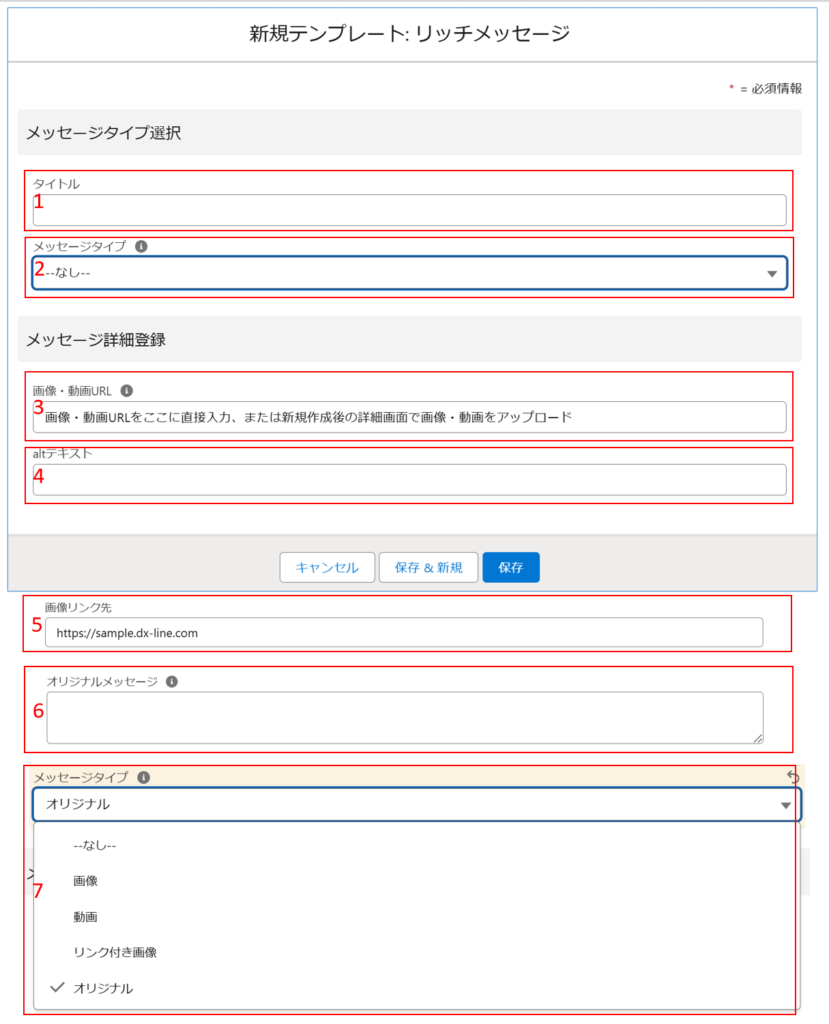
Task: Click the オリジナルメッセージ text area
Action: (x=404, y=717)
